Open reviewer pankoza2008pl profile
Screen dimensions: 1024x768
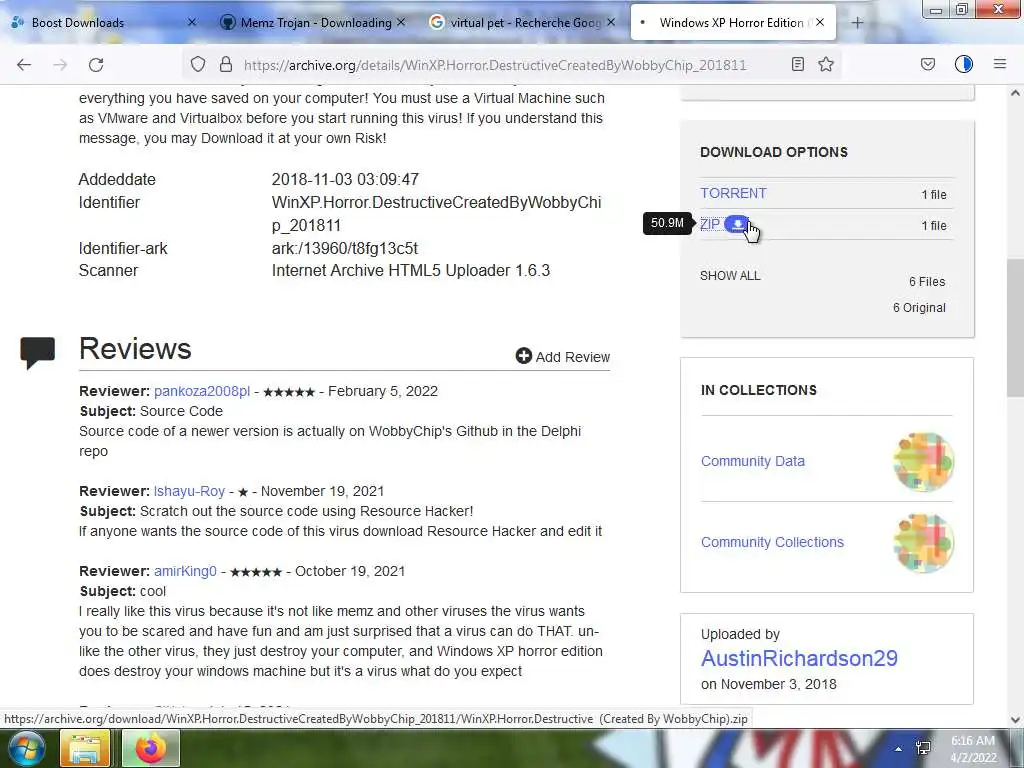202,391
